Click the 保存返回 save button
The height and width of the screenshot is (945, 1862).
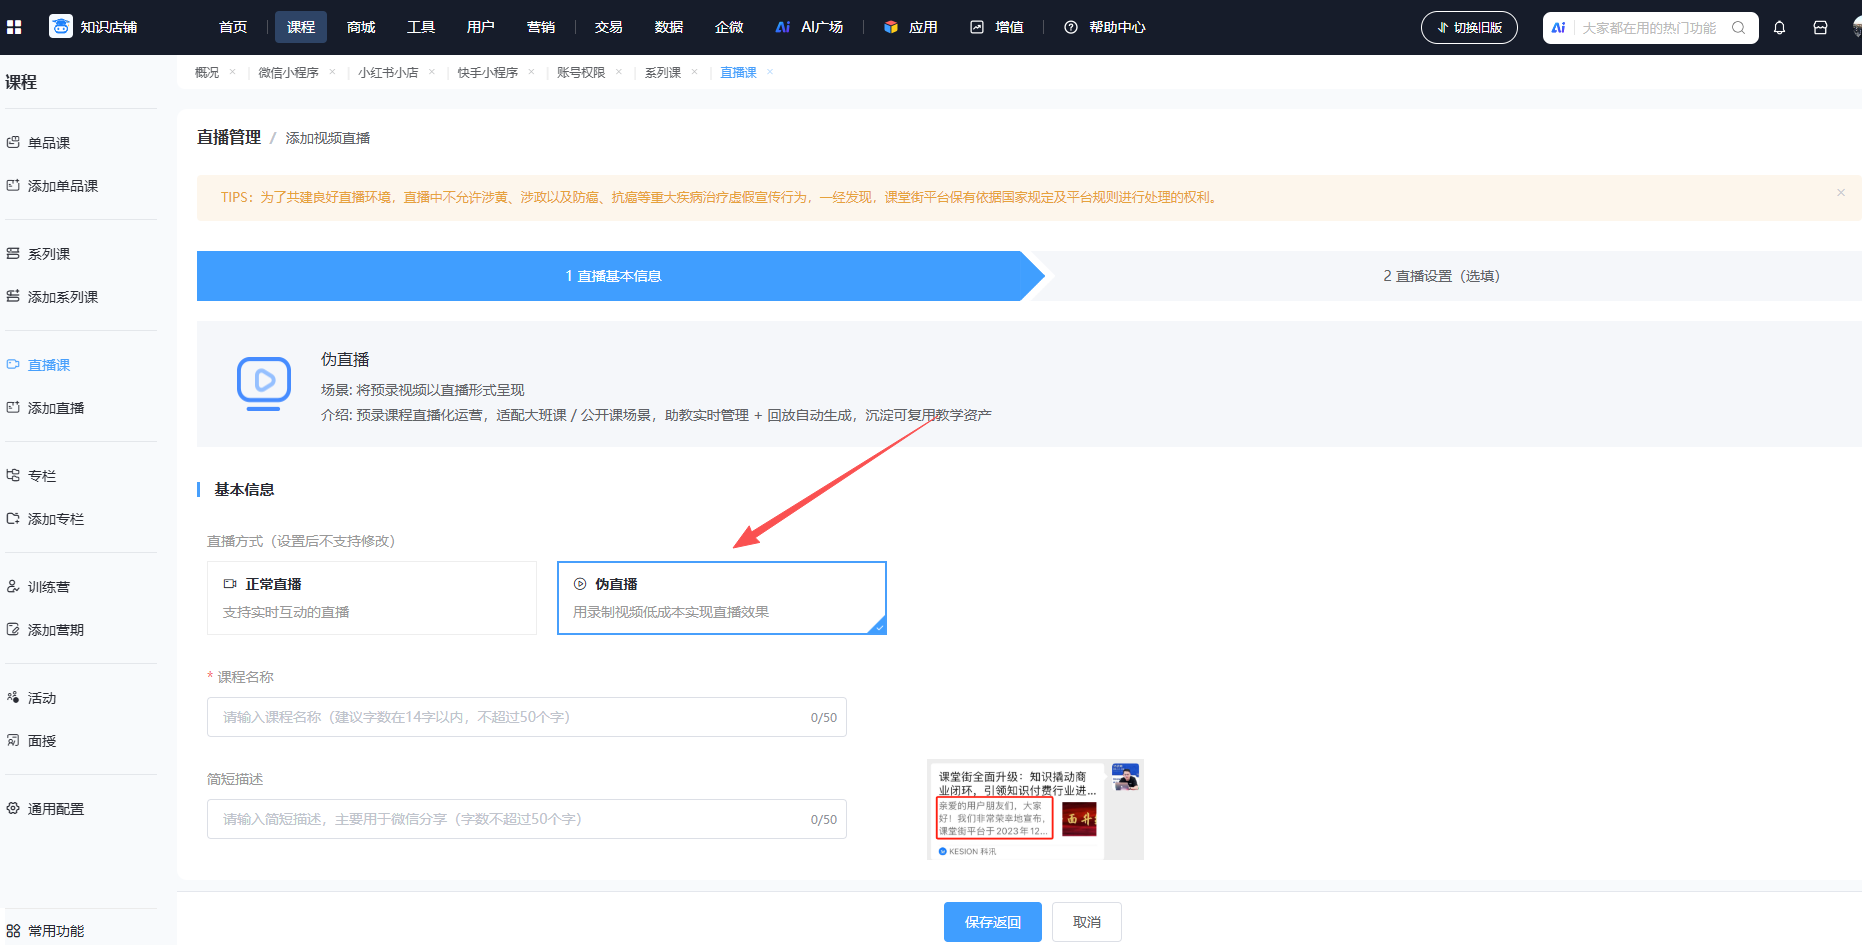click(x=992, y=921)
